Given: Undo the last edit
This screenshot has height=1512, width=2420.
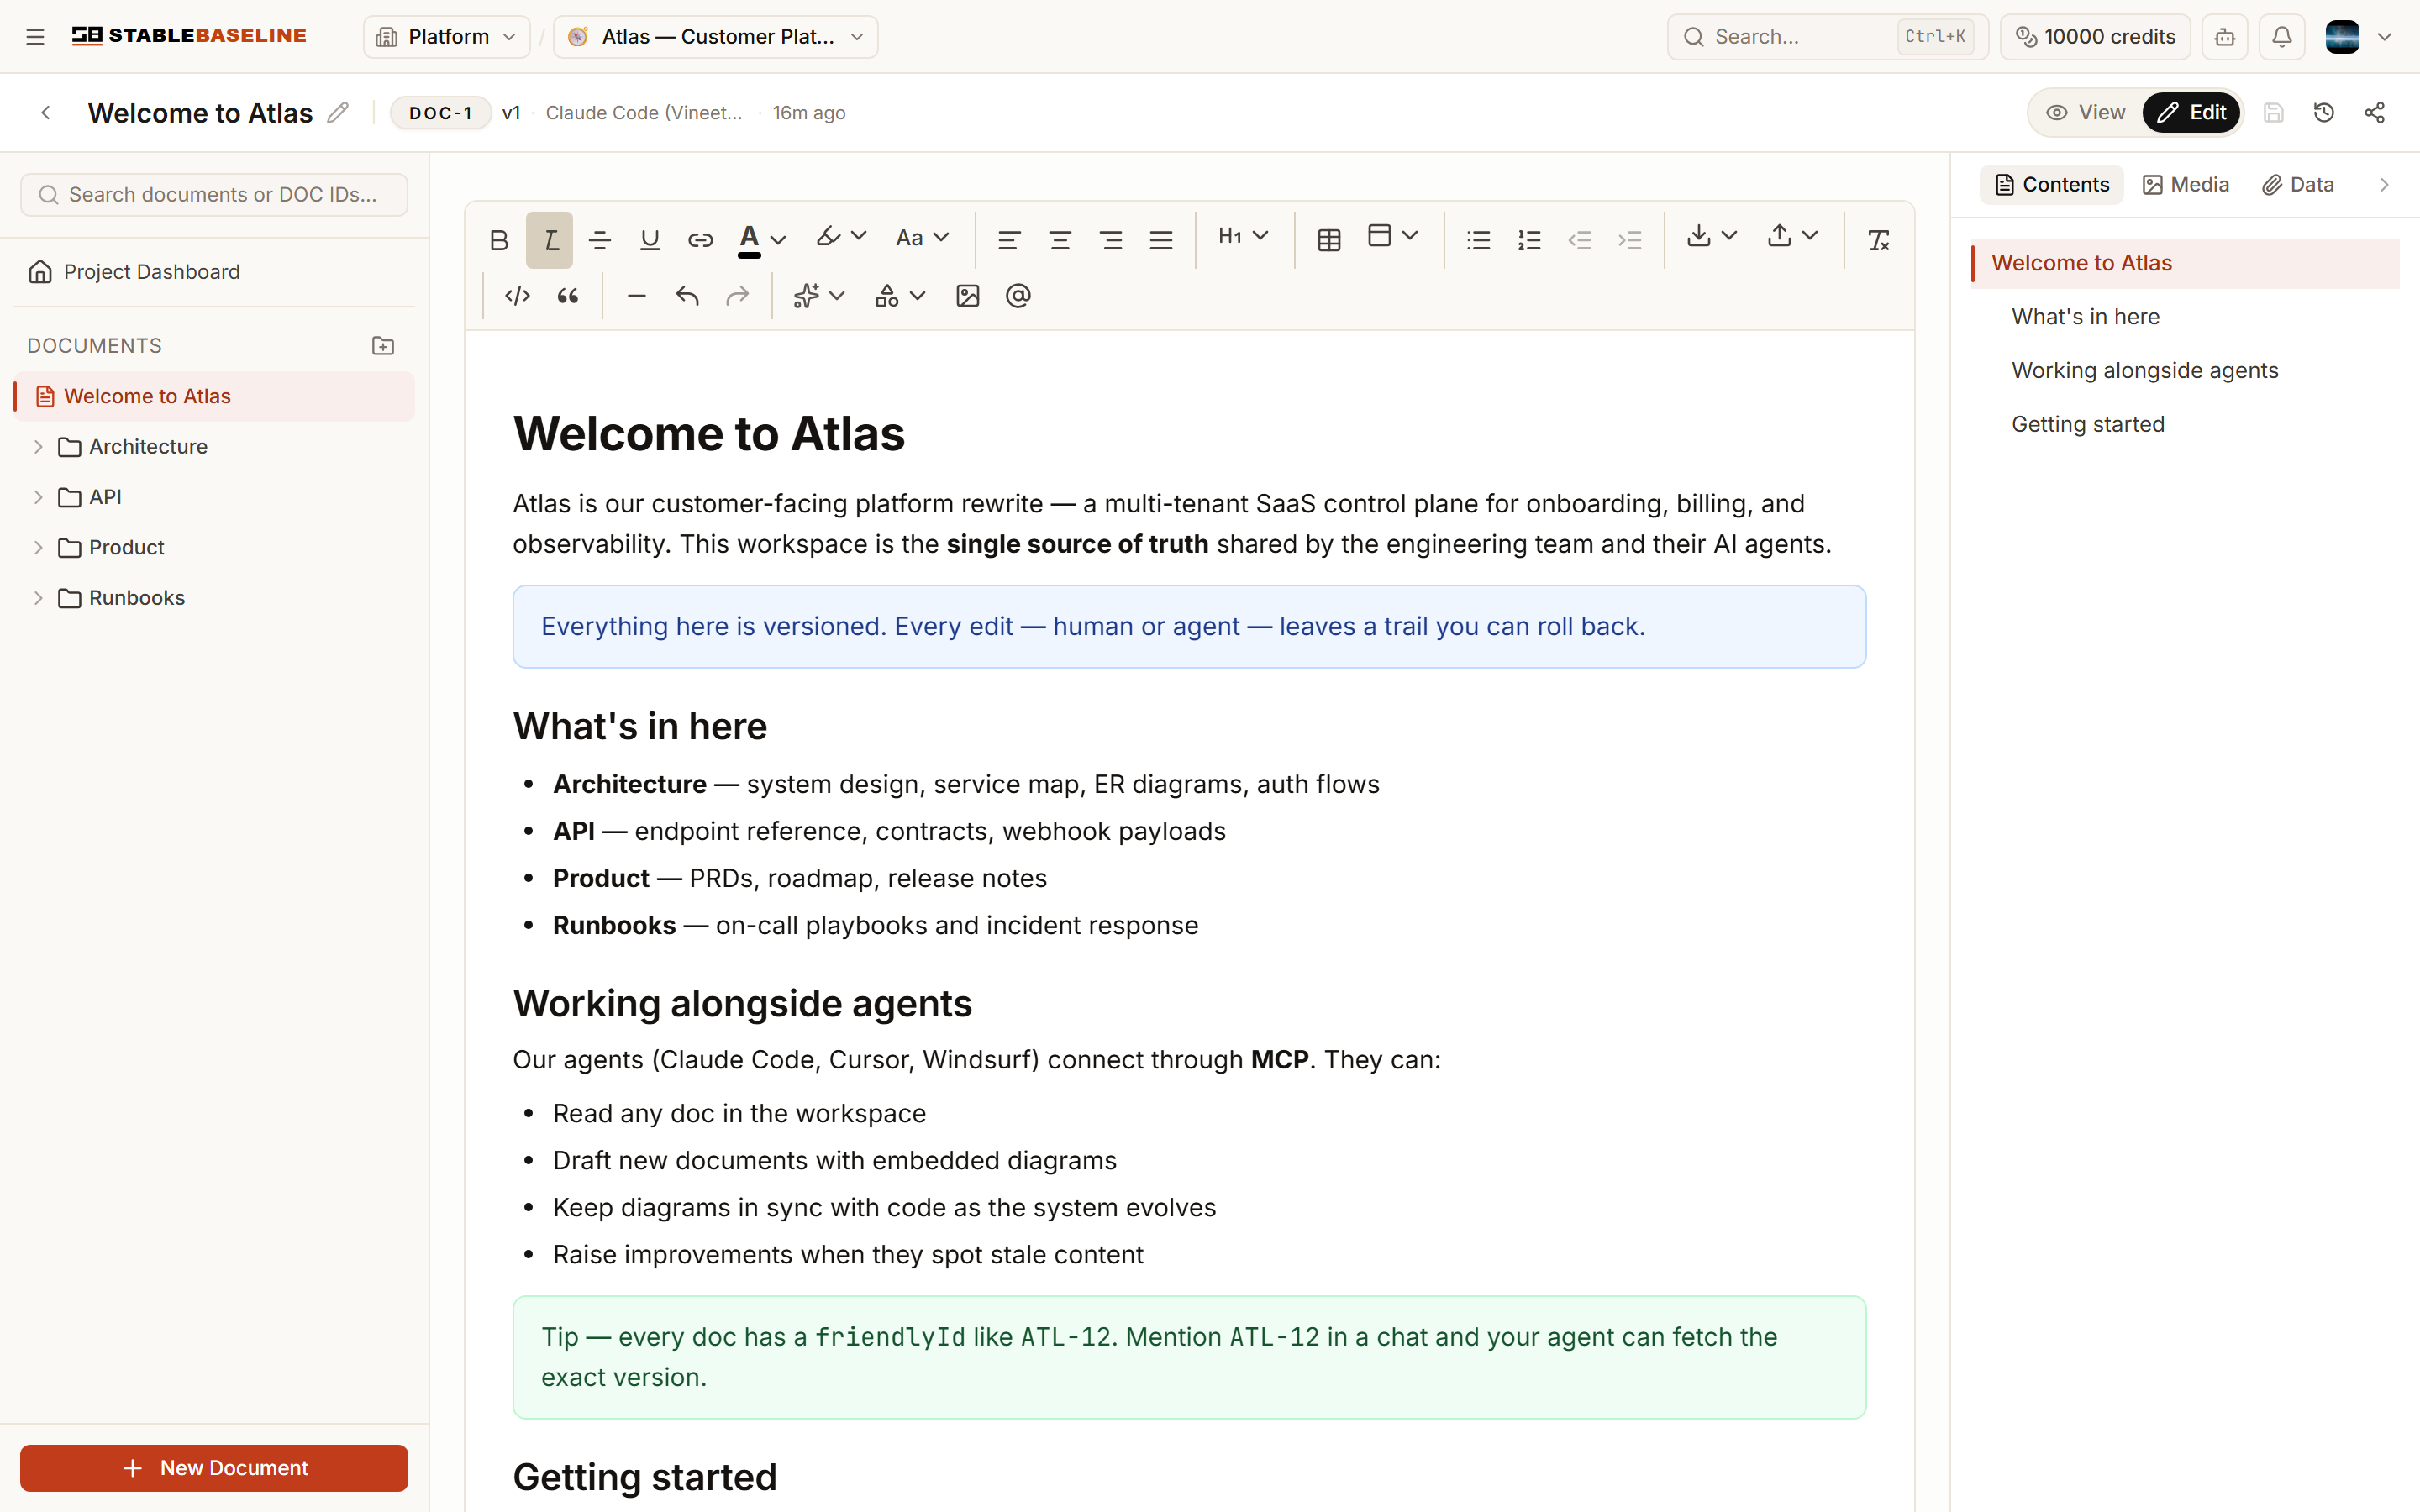Looking at the screenshot, I should click(x=687, y=296).
